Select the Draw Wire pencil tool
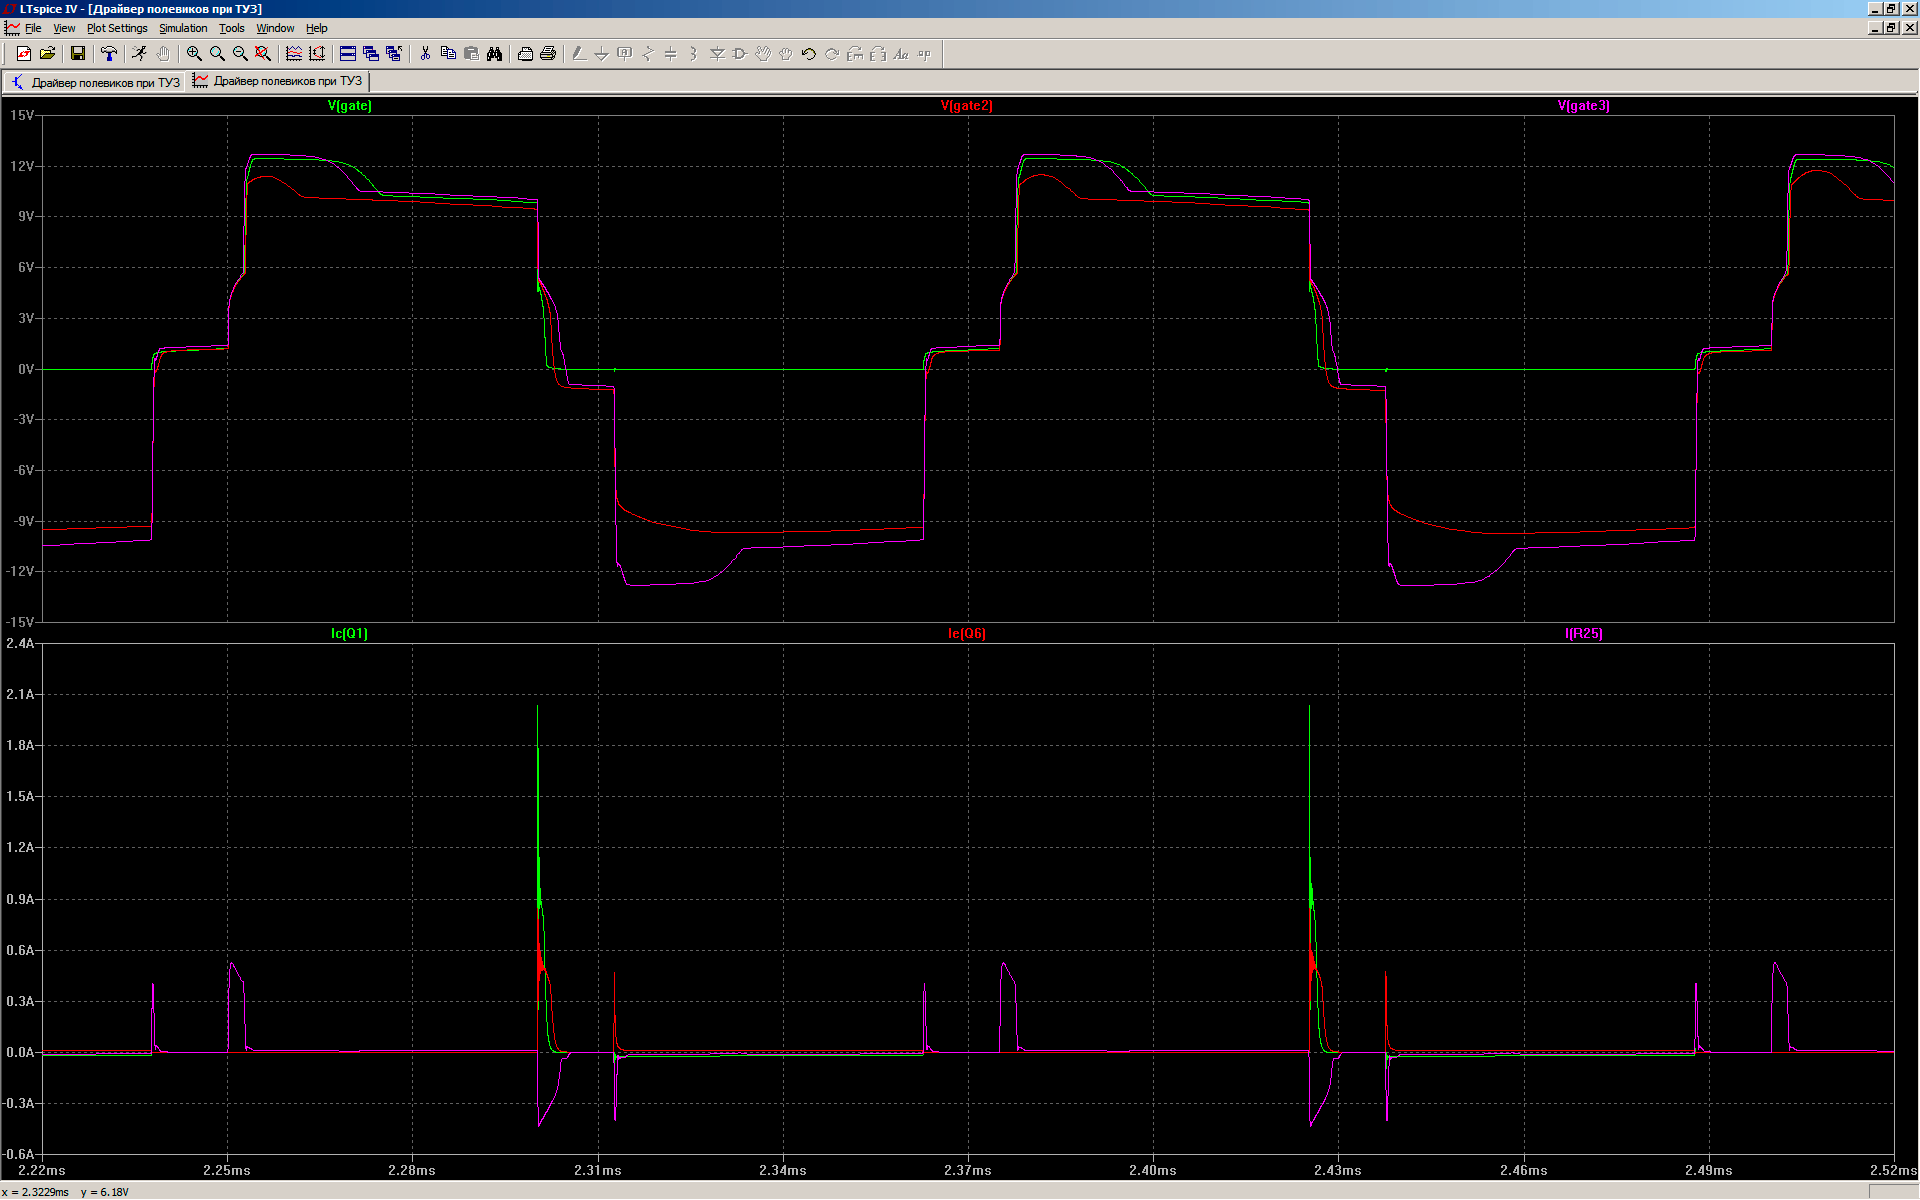This screenshot has height=1200, width=1920. [x=579, y=54]
